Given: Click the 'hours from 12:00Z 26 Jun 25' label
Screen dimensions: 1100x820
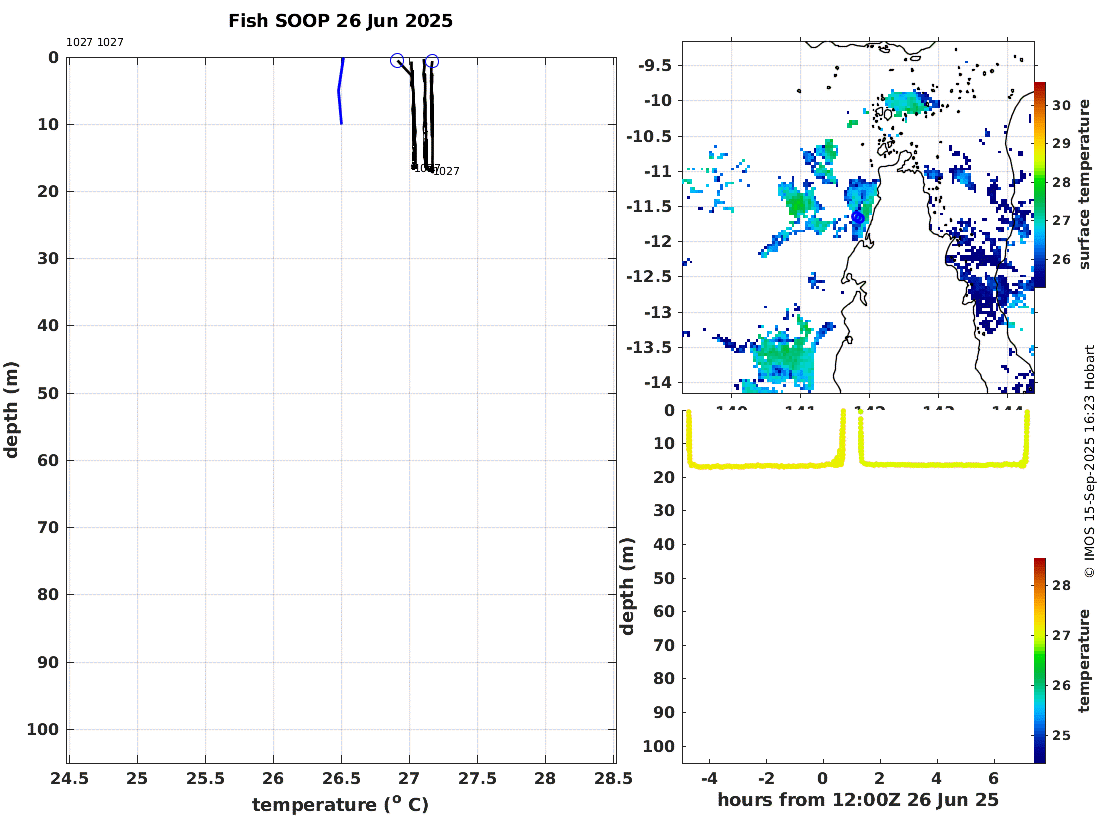Looking at the screenshot, I should (858, 800).
